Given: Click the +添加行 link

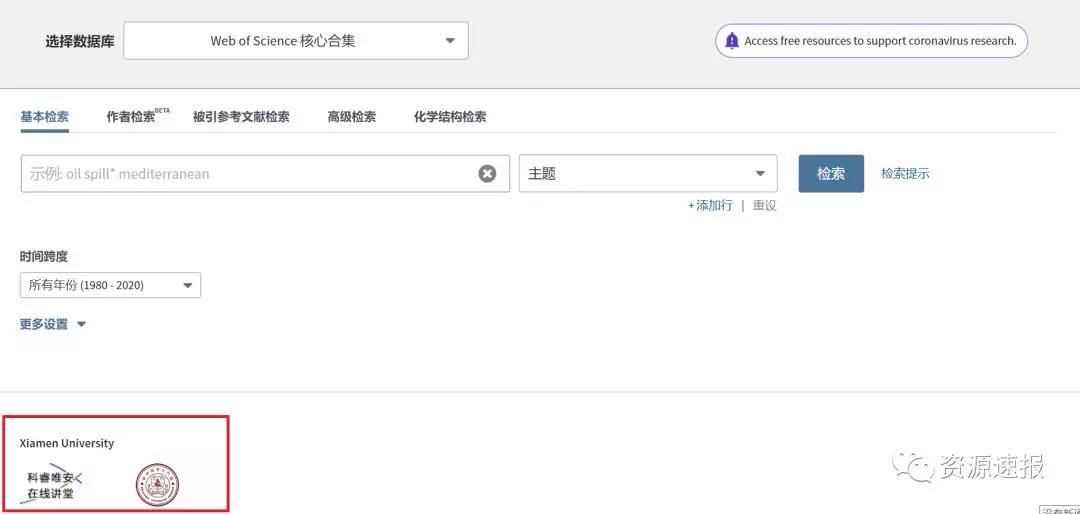Looking at the screenshot, I should click(710, 205).
